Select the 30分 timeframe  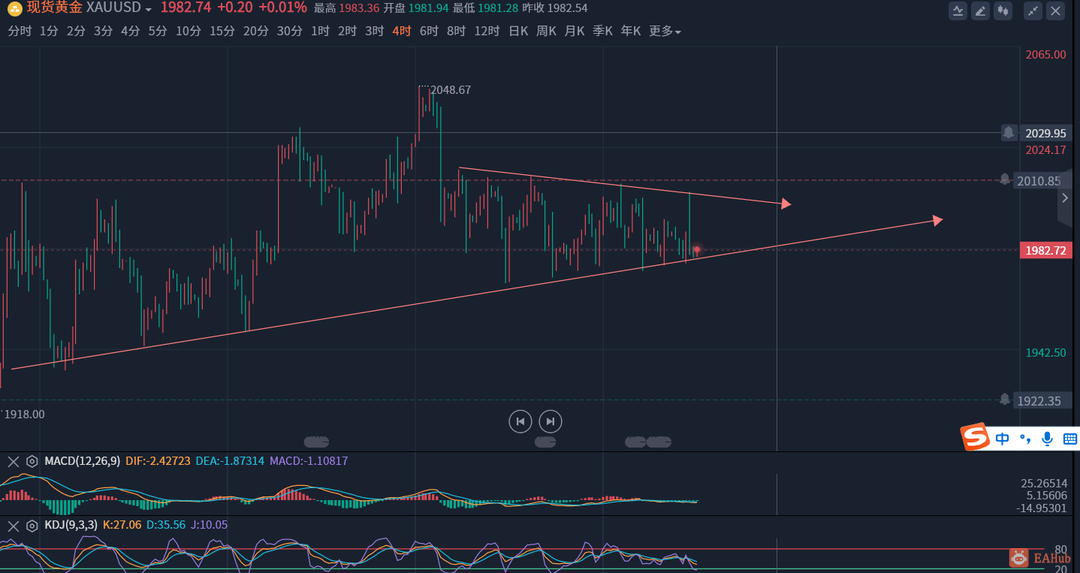click(x=290, y=31)
